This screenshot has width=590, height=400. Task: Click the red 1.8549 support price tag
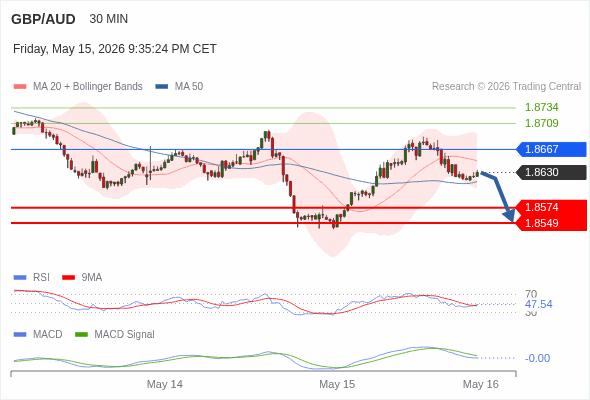click(x=551, y=223)
